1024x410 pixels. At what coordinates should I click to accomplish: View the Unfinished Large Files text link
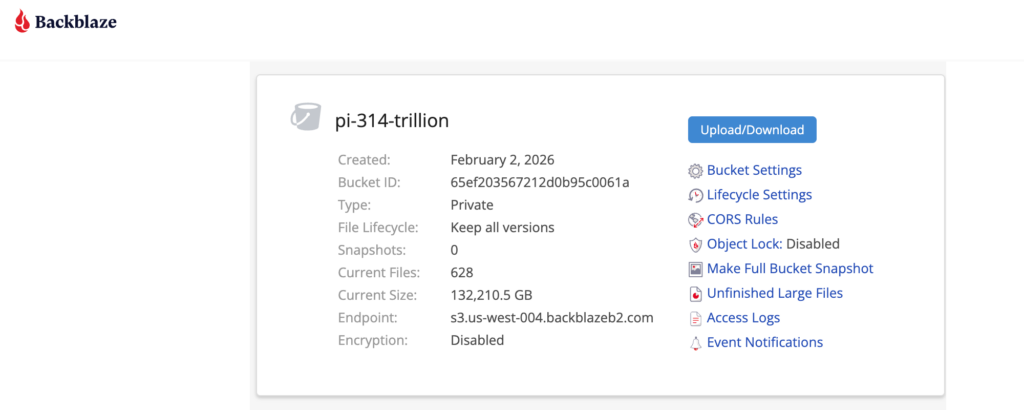click(774, 294)
